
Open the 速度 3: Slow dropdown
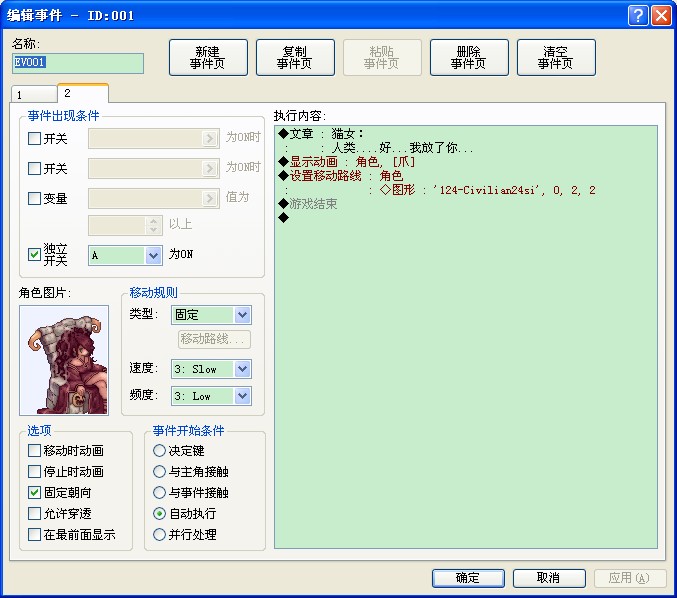(211, 369)
